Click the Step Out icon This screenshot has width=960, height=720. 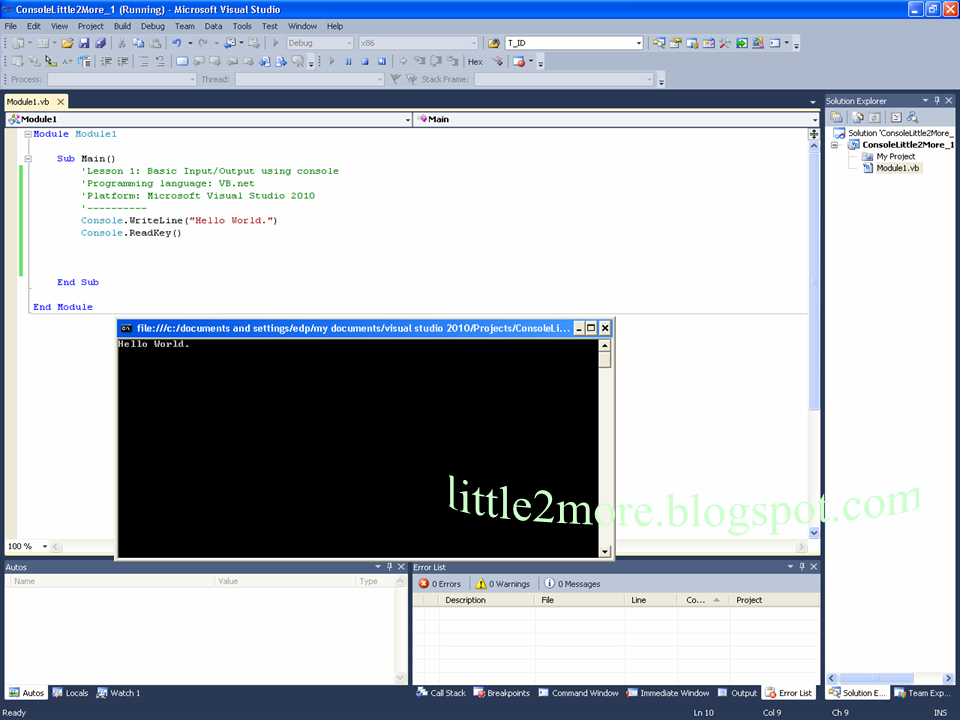pyautogui.click(x=452, y=61)
